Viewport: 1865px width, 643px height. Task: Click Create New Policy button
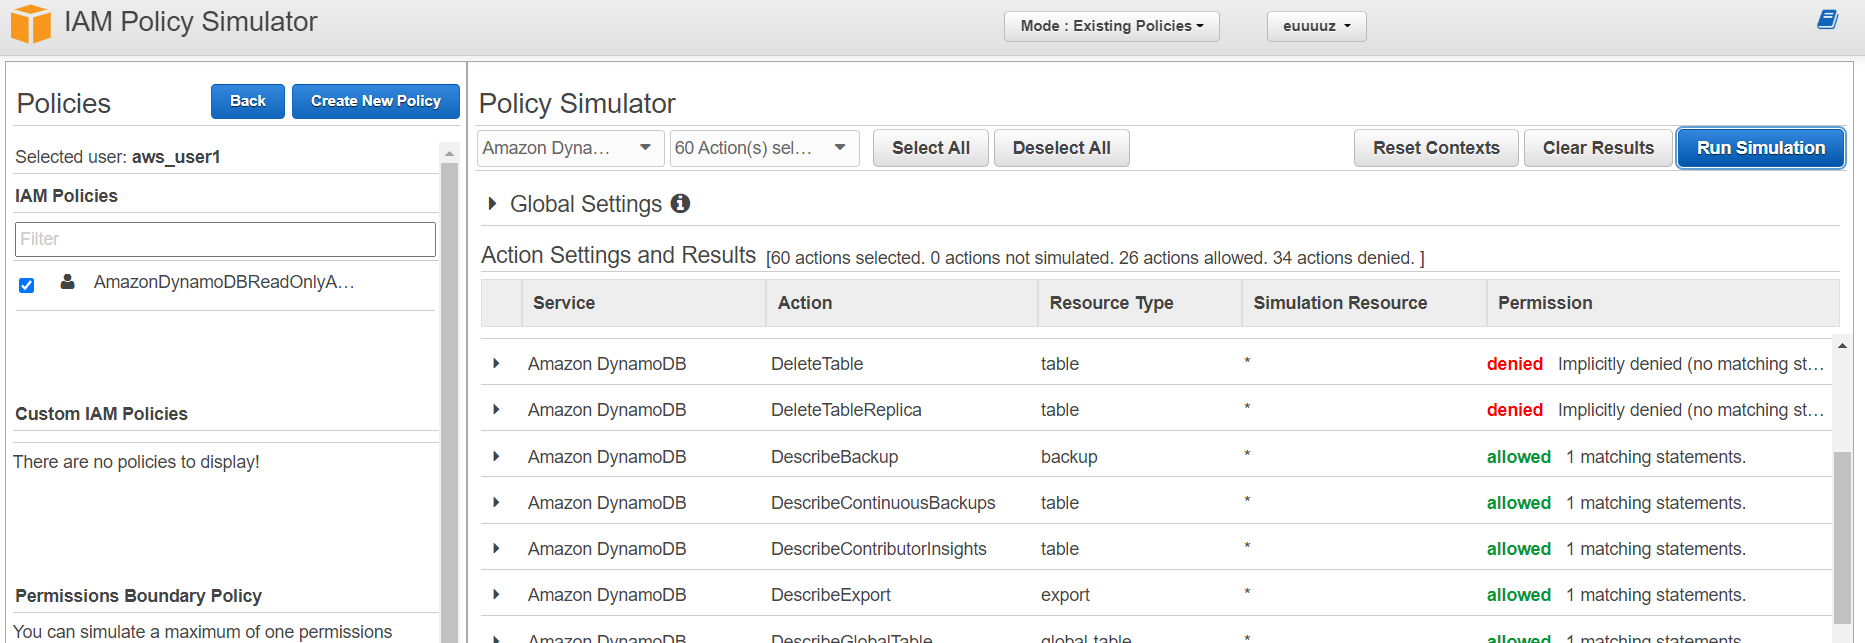(376, 101)
